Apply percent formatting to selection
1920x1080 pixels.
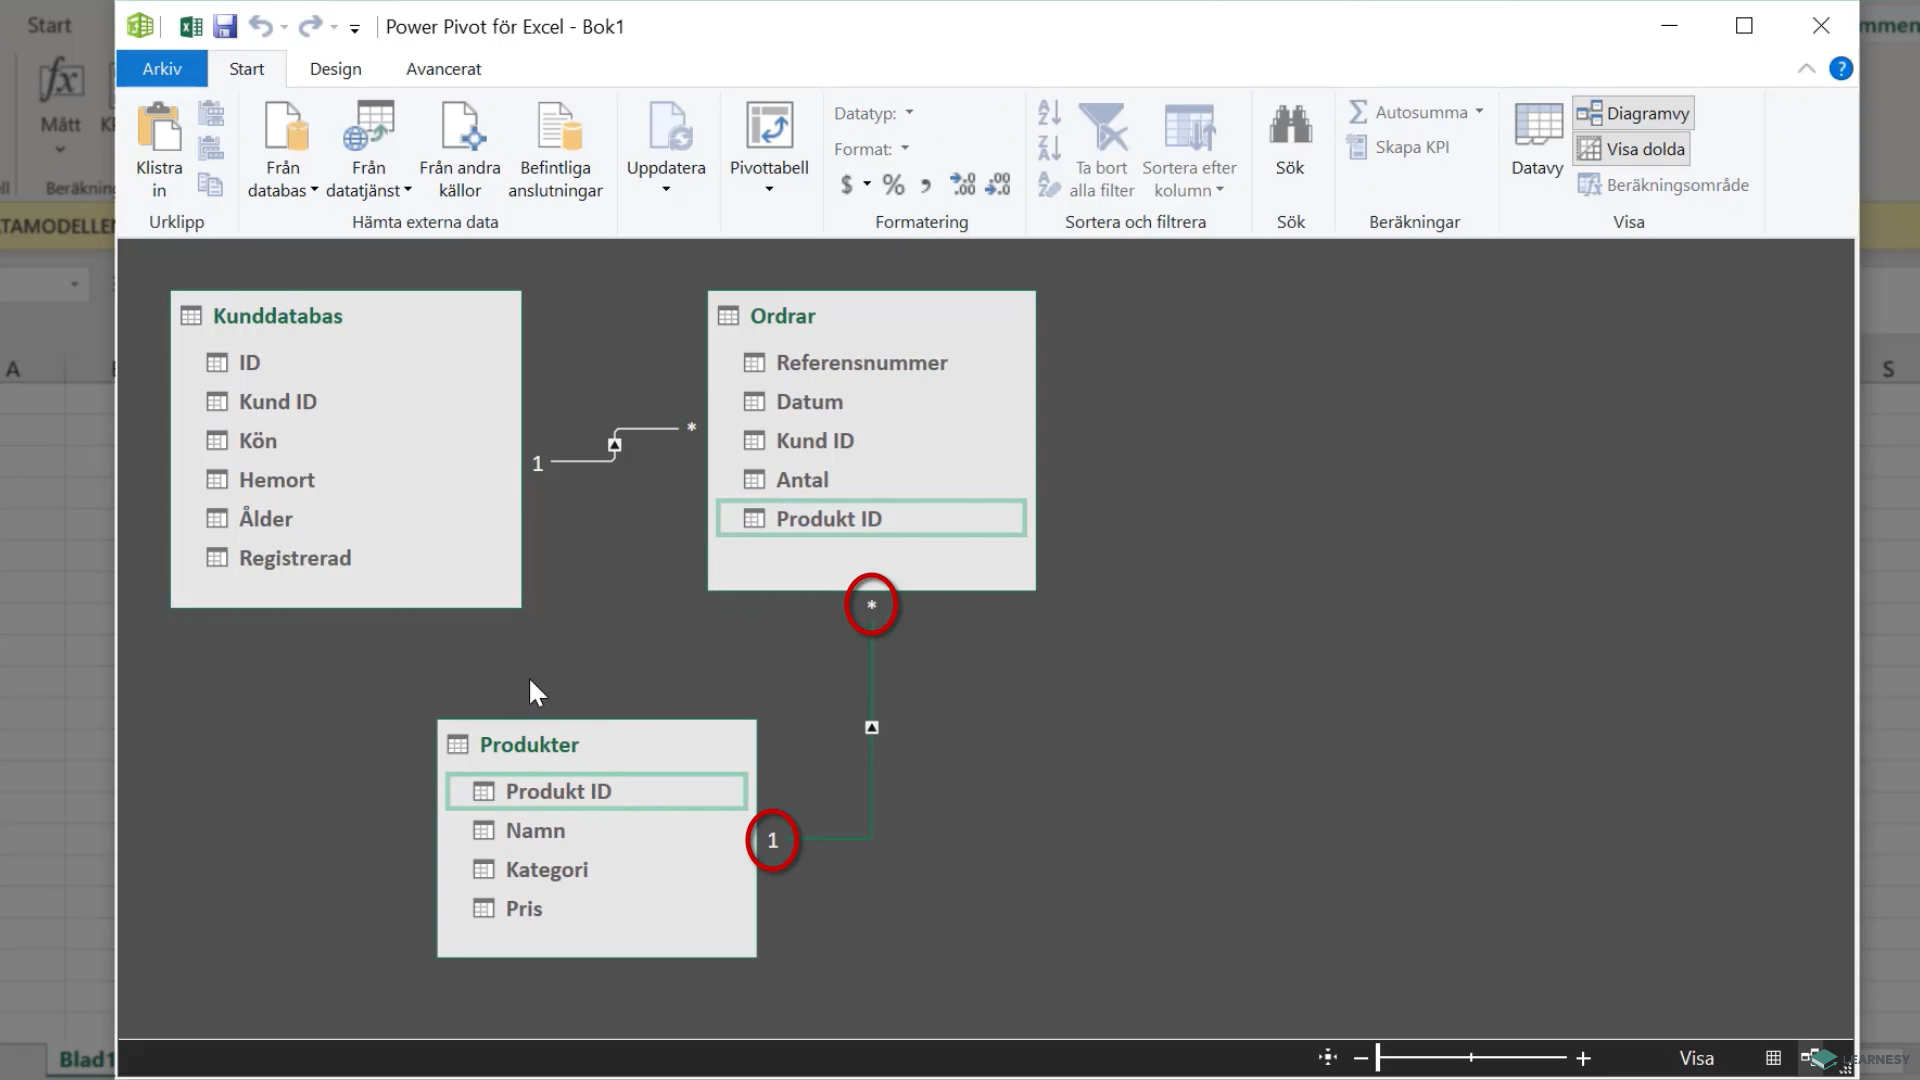(x=893, y=184)
